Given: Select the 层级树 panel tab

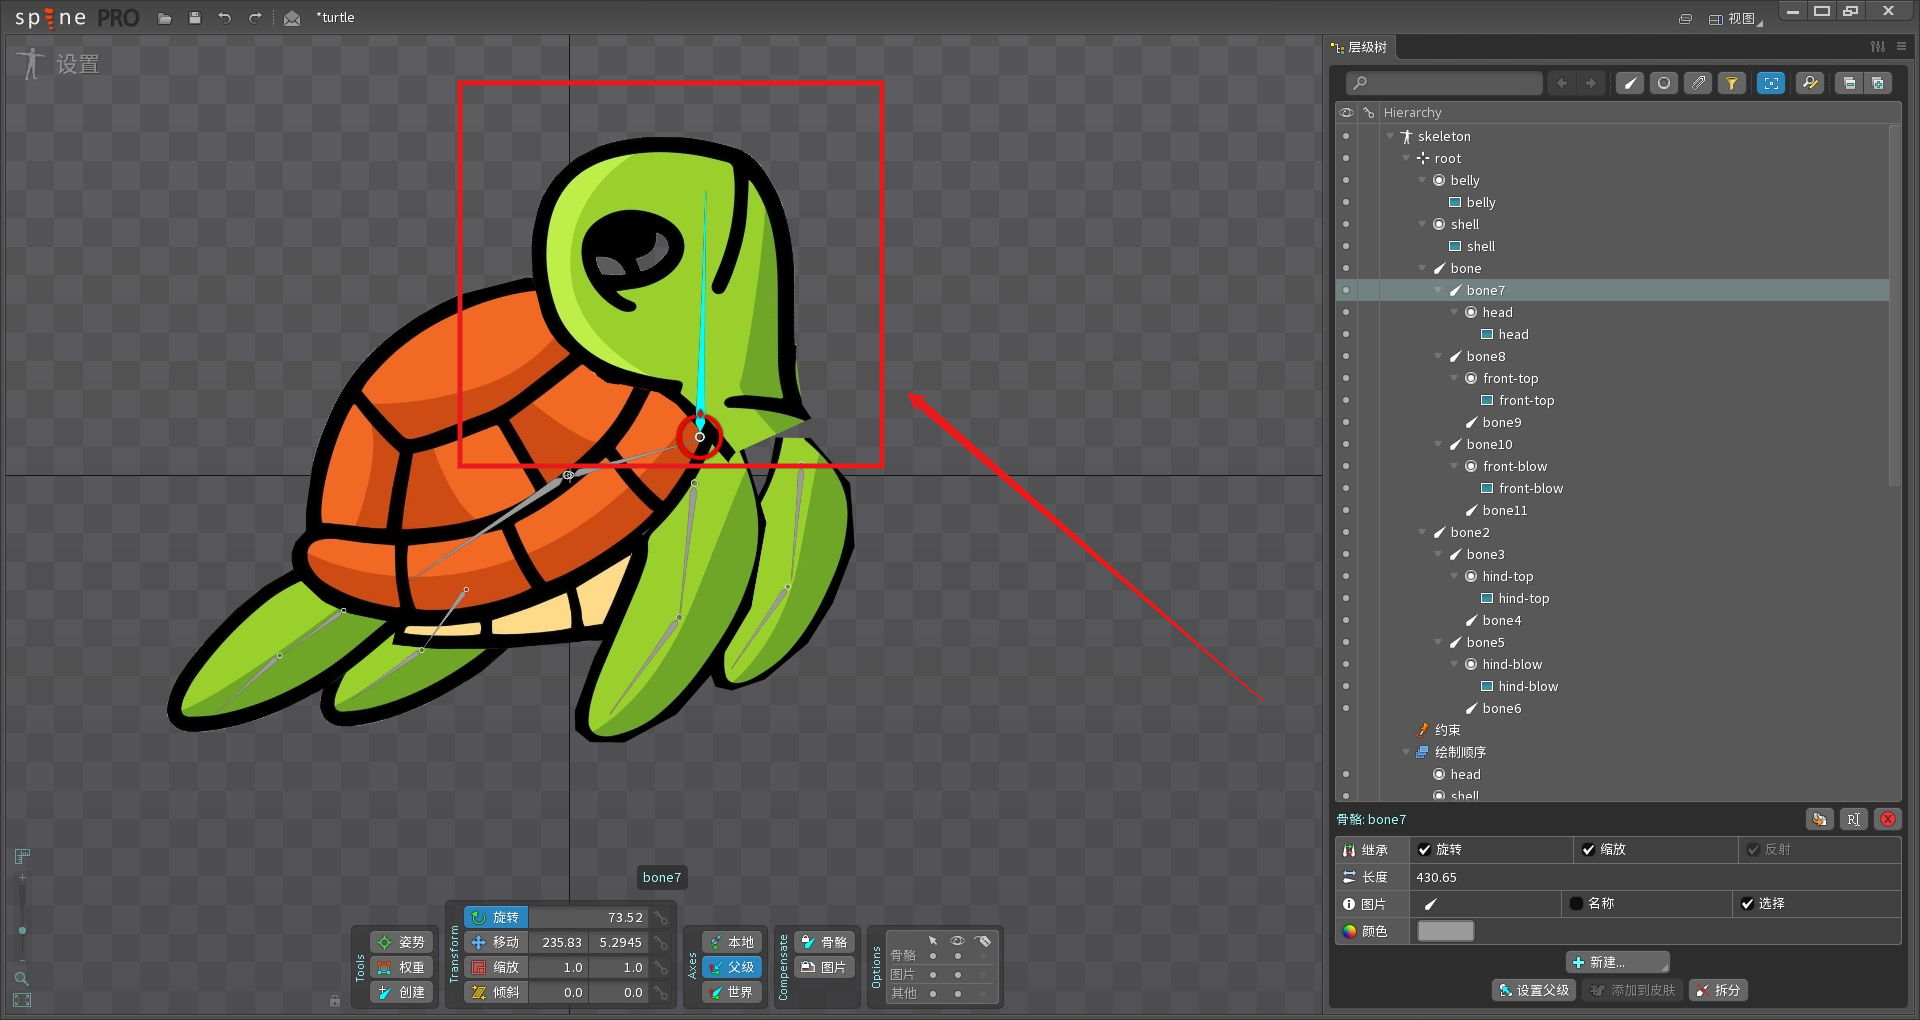Looking at the screenshot, I should pos(1360,47).
